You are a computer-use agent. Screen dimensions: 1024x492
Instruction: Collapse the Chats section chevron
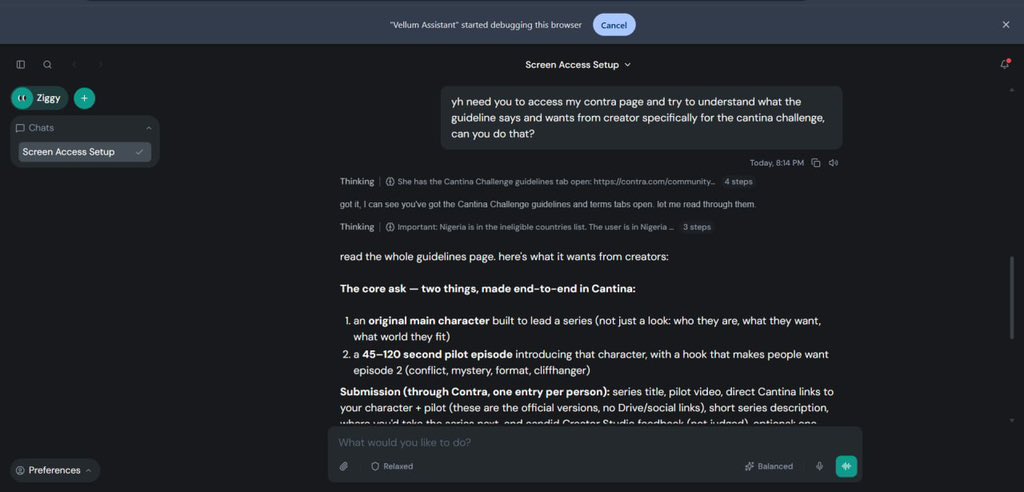pos(148,128)
